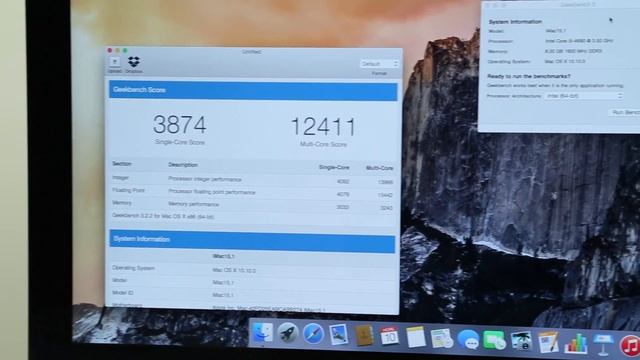Open Calendar from the dock

[x=389, y=336]
